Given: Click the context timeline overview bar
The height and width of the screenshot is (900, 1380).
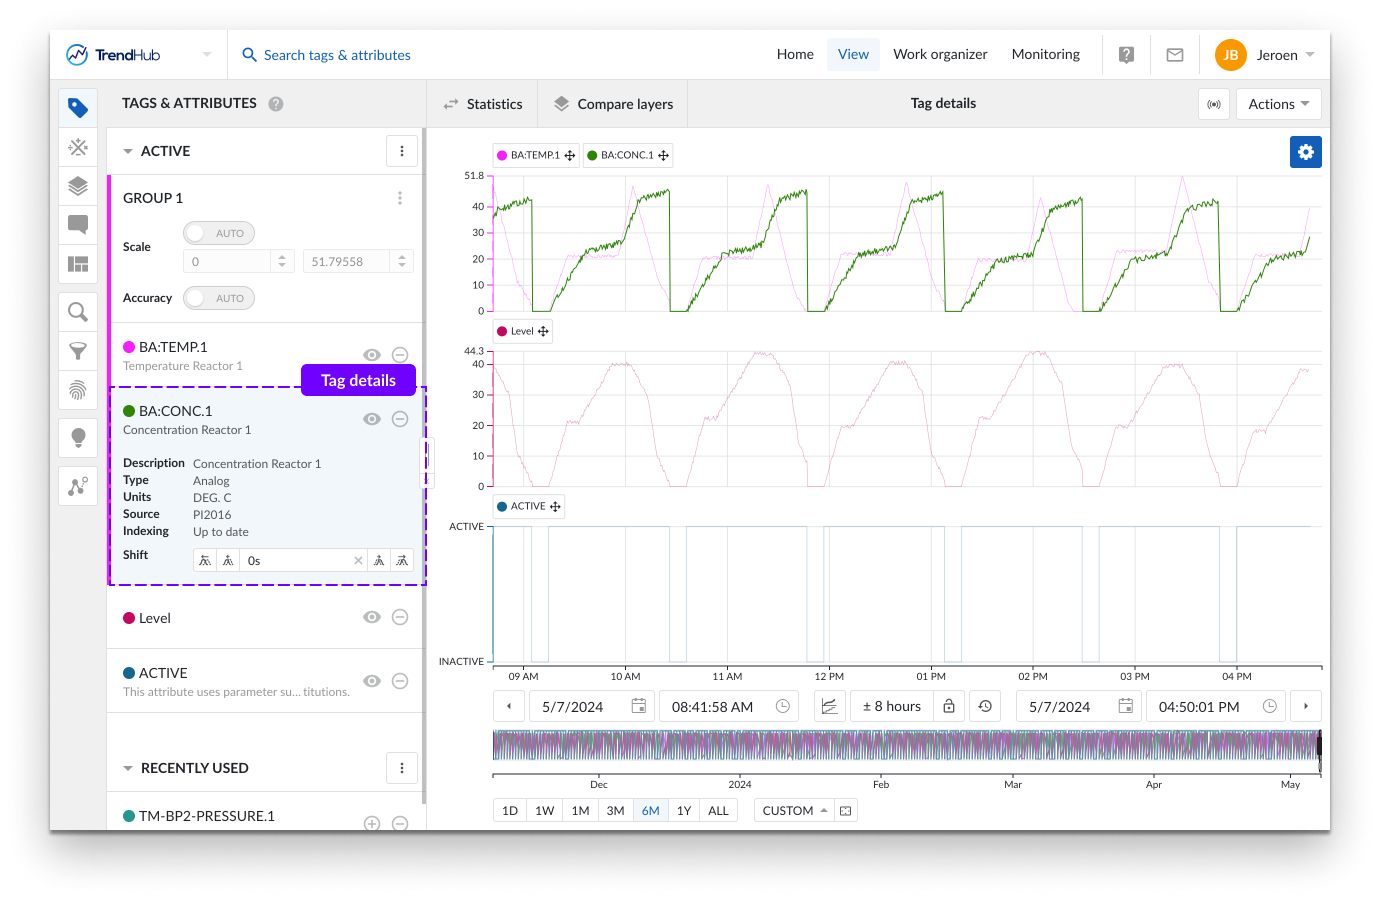Looking at the screenshot, I should click(905, 746).
